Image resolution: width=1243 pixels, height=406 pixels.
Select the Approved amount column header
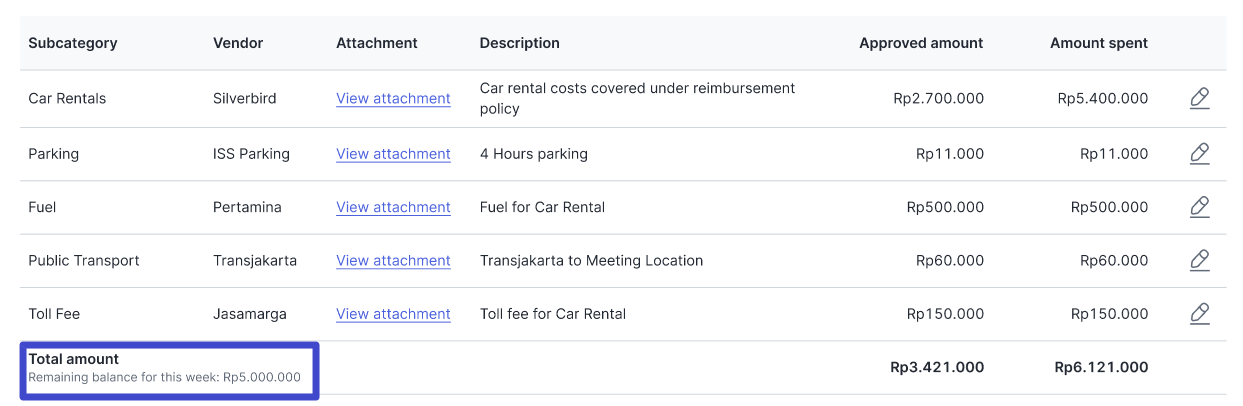(921, 43)
